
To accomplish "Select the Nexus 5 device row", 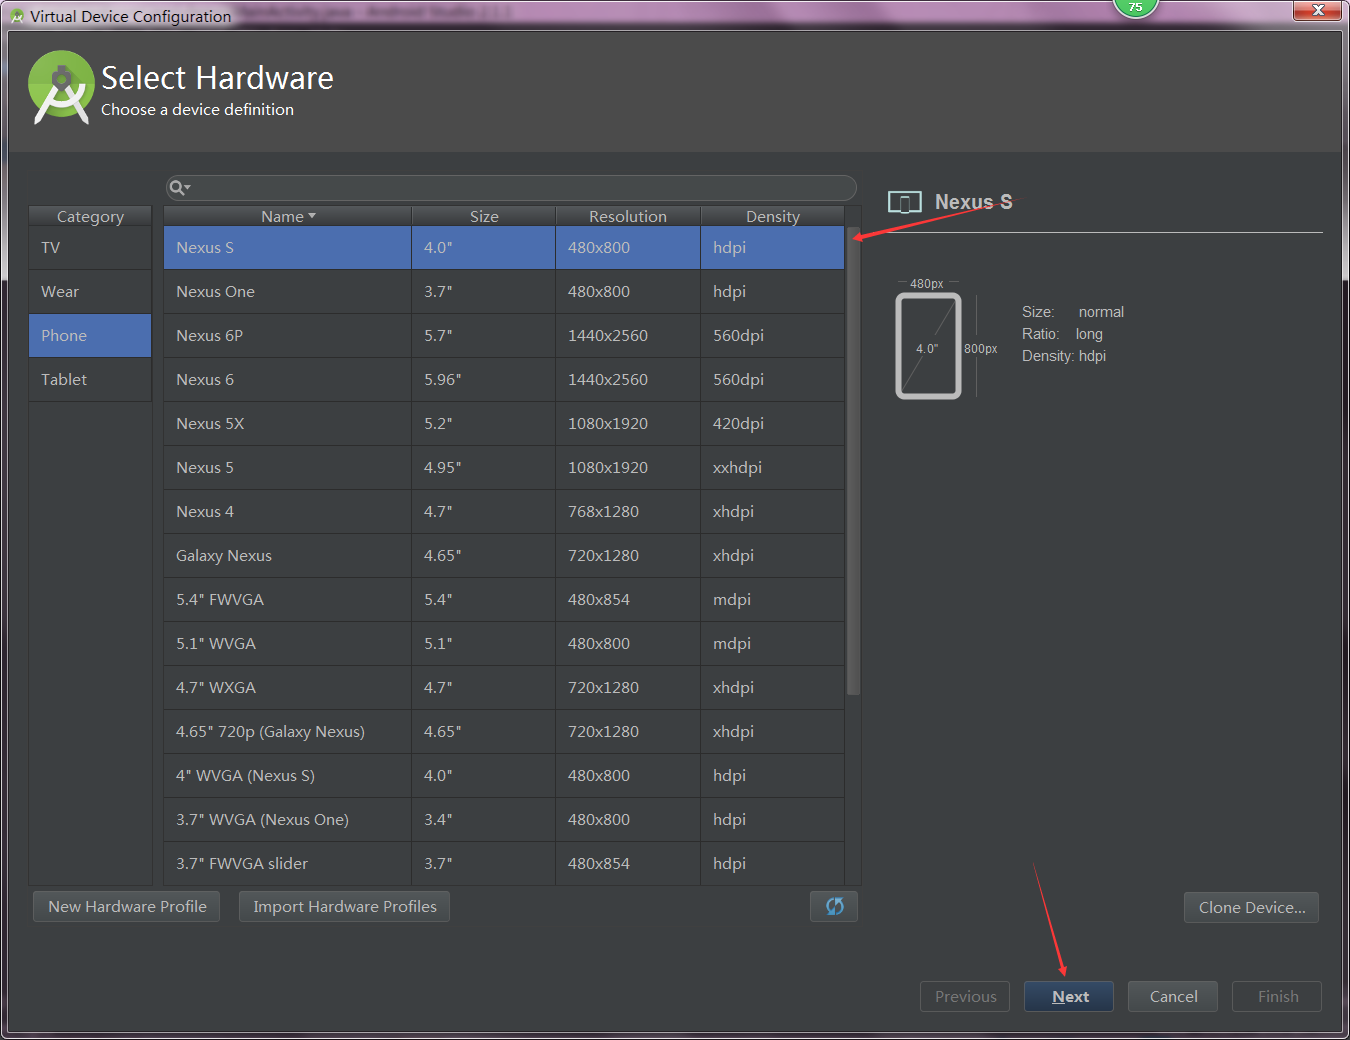I will pos(504,468).
